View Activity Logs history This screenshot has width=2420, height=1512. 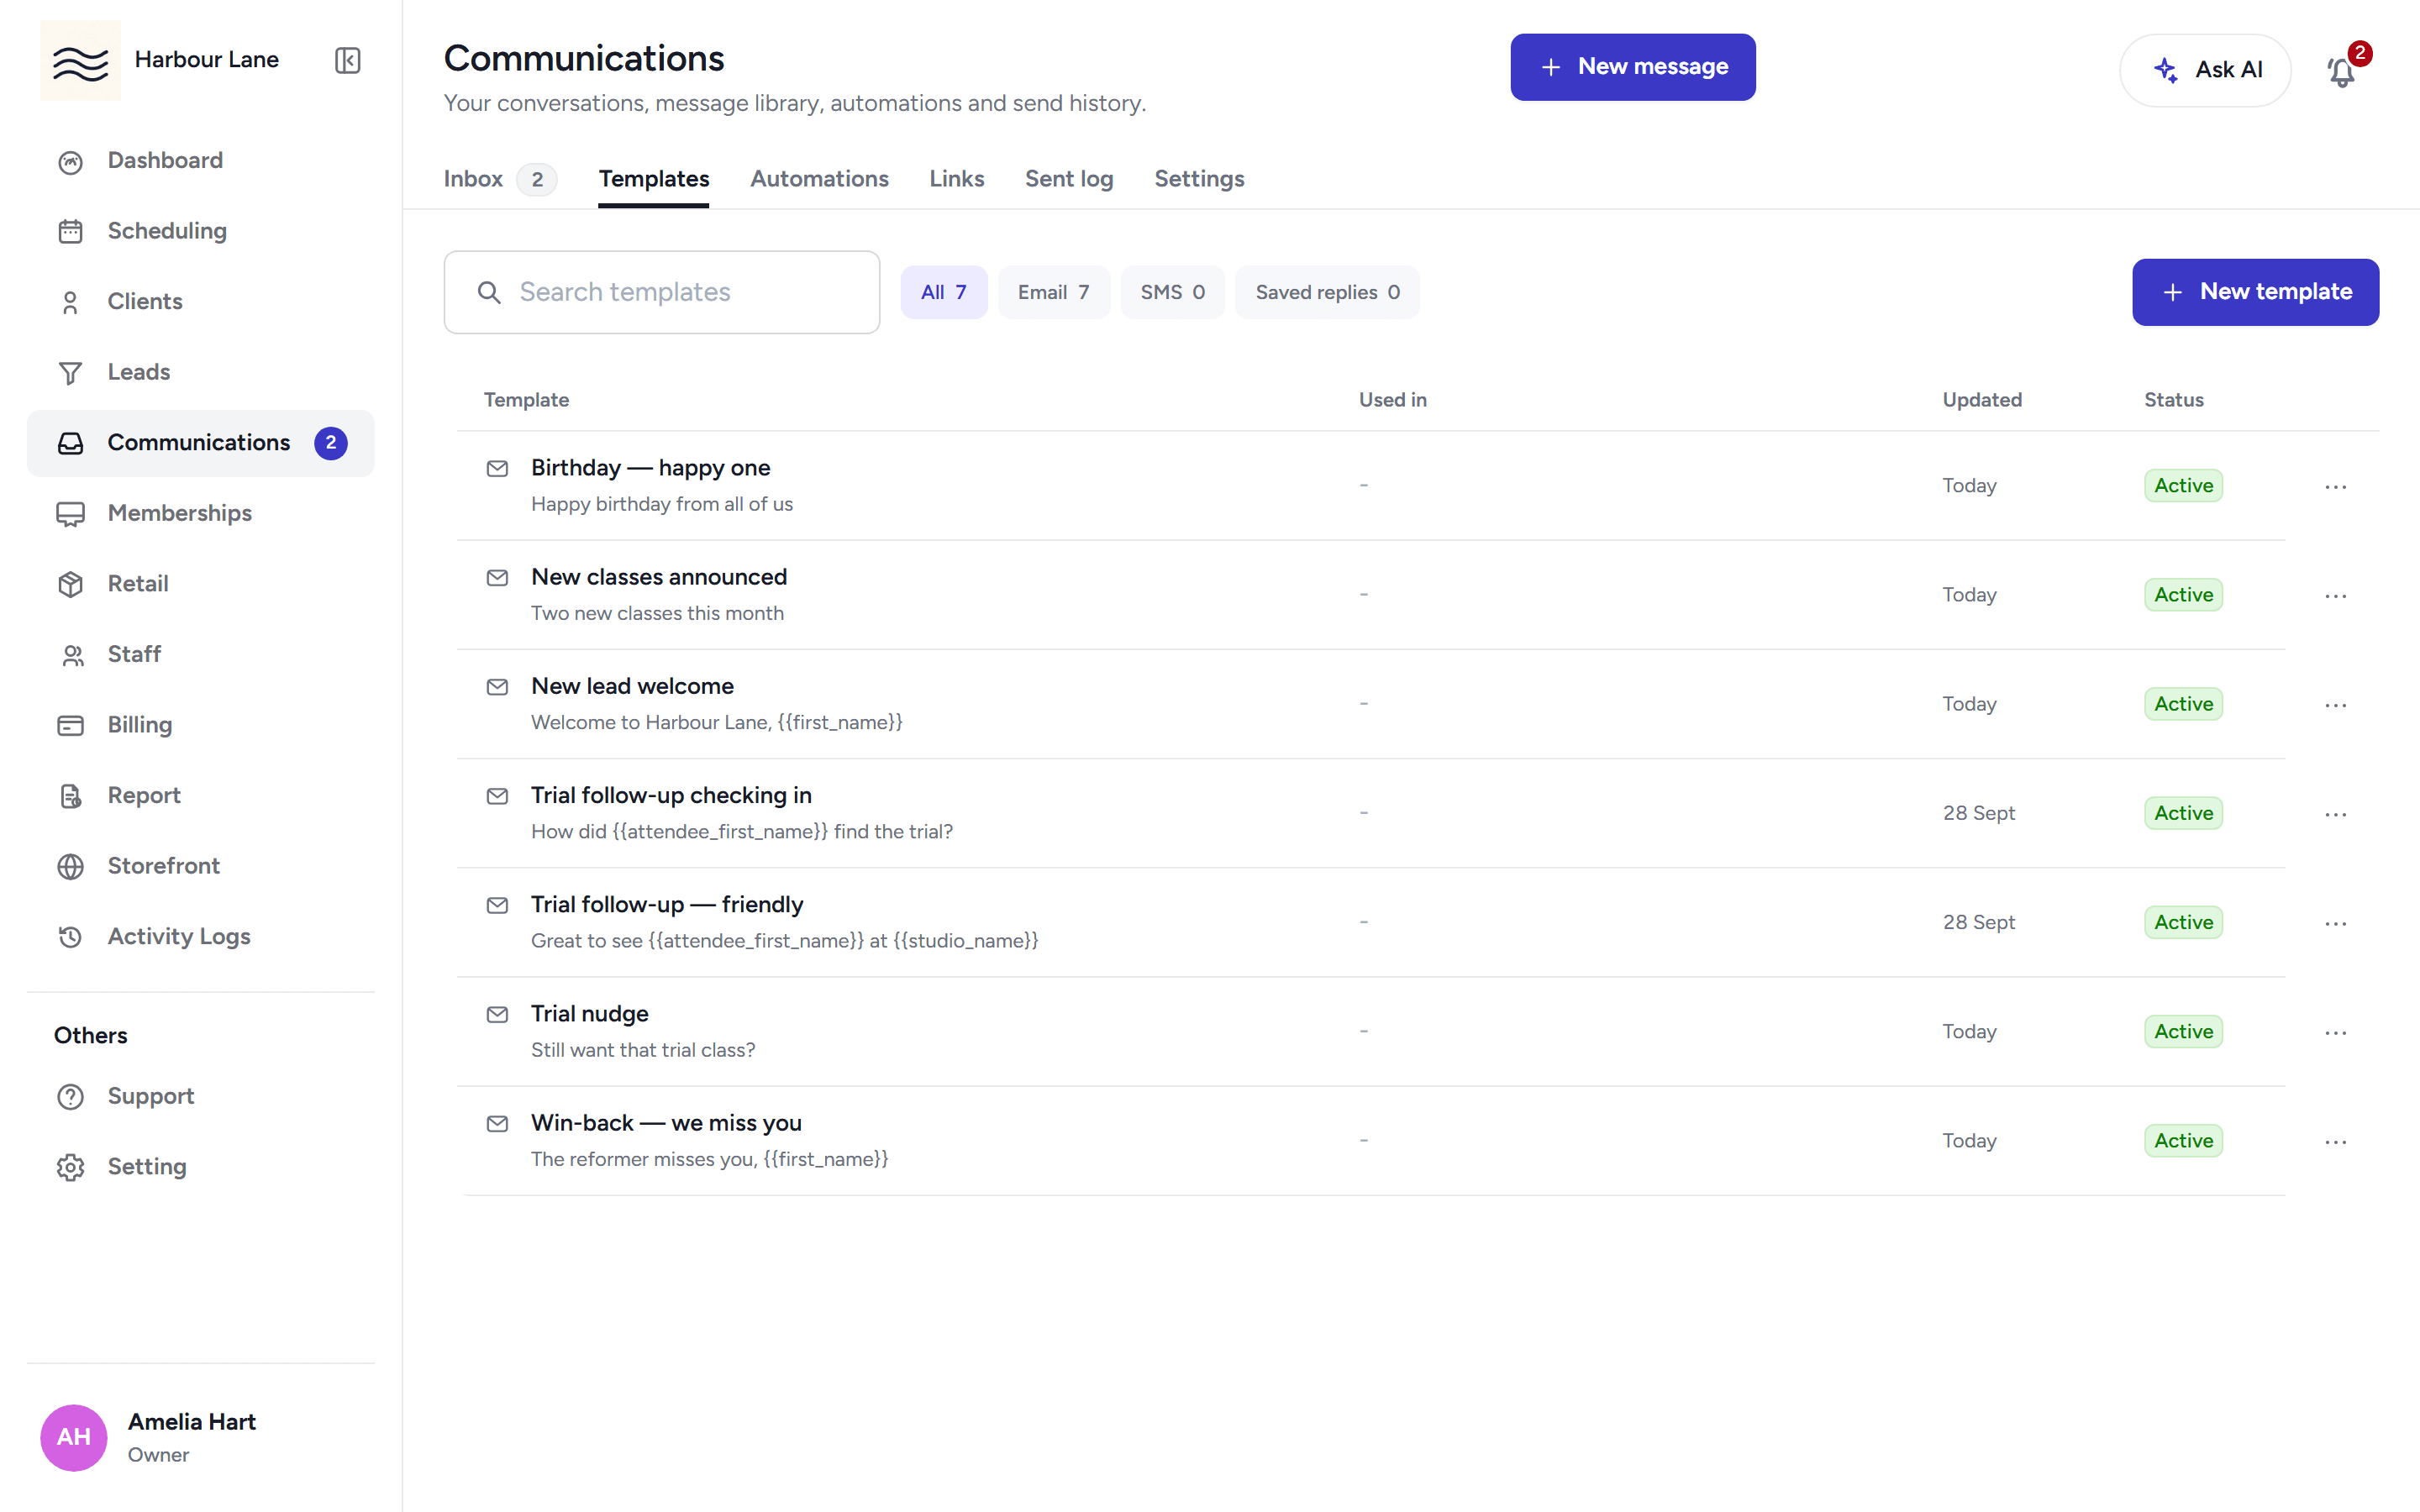[200, 937]
